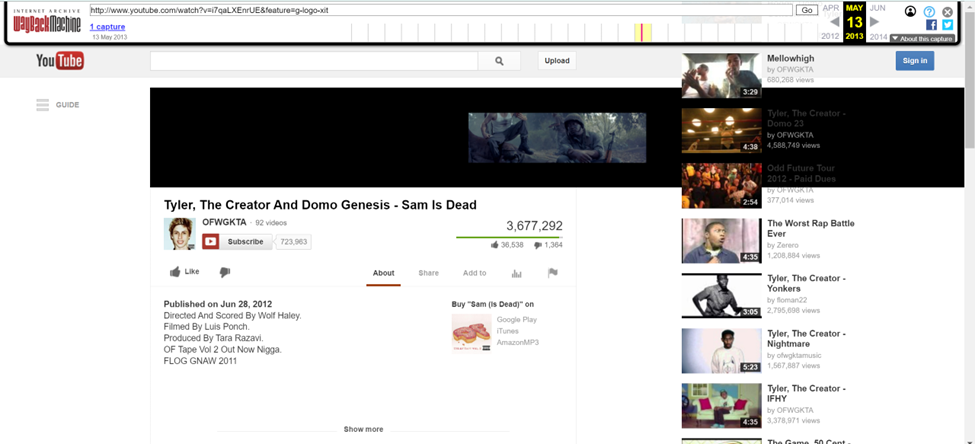Share capture on Facebook icon

click(x=931, y=25)
